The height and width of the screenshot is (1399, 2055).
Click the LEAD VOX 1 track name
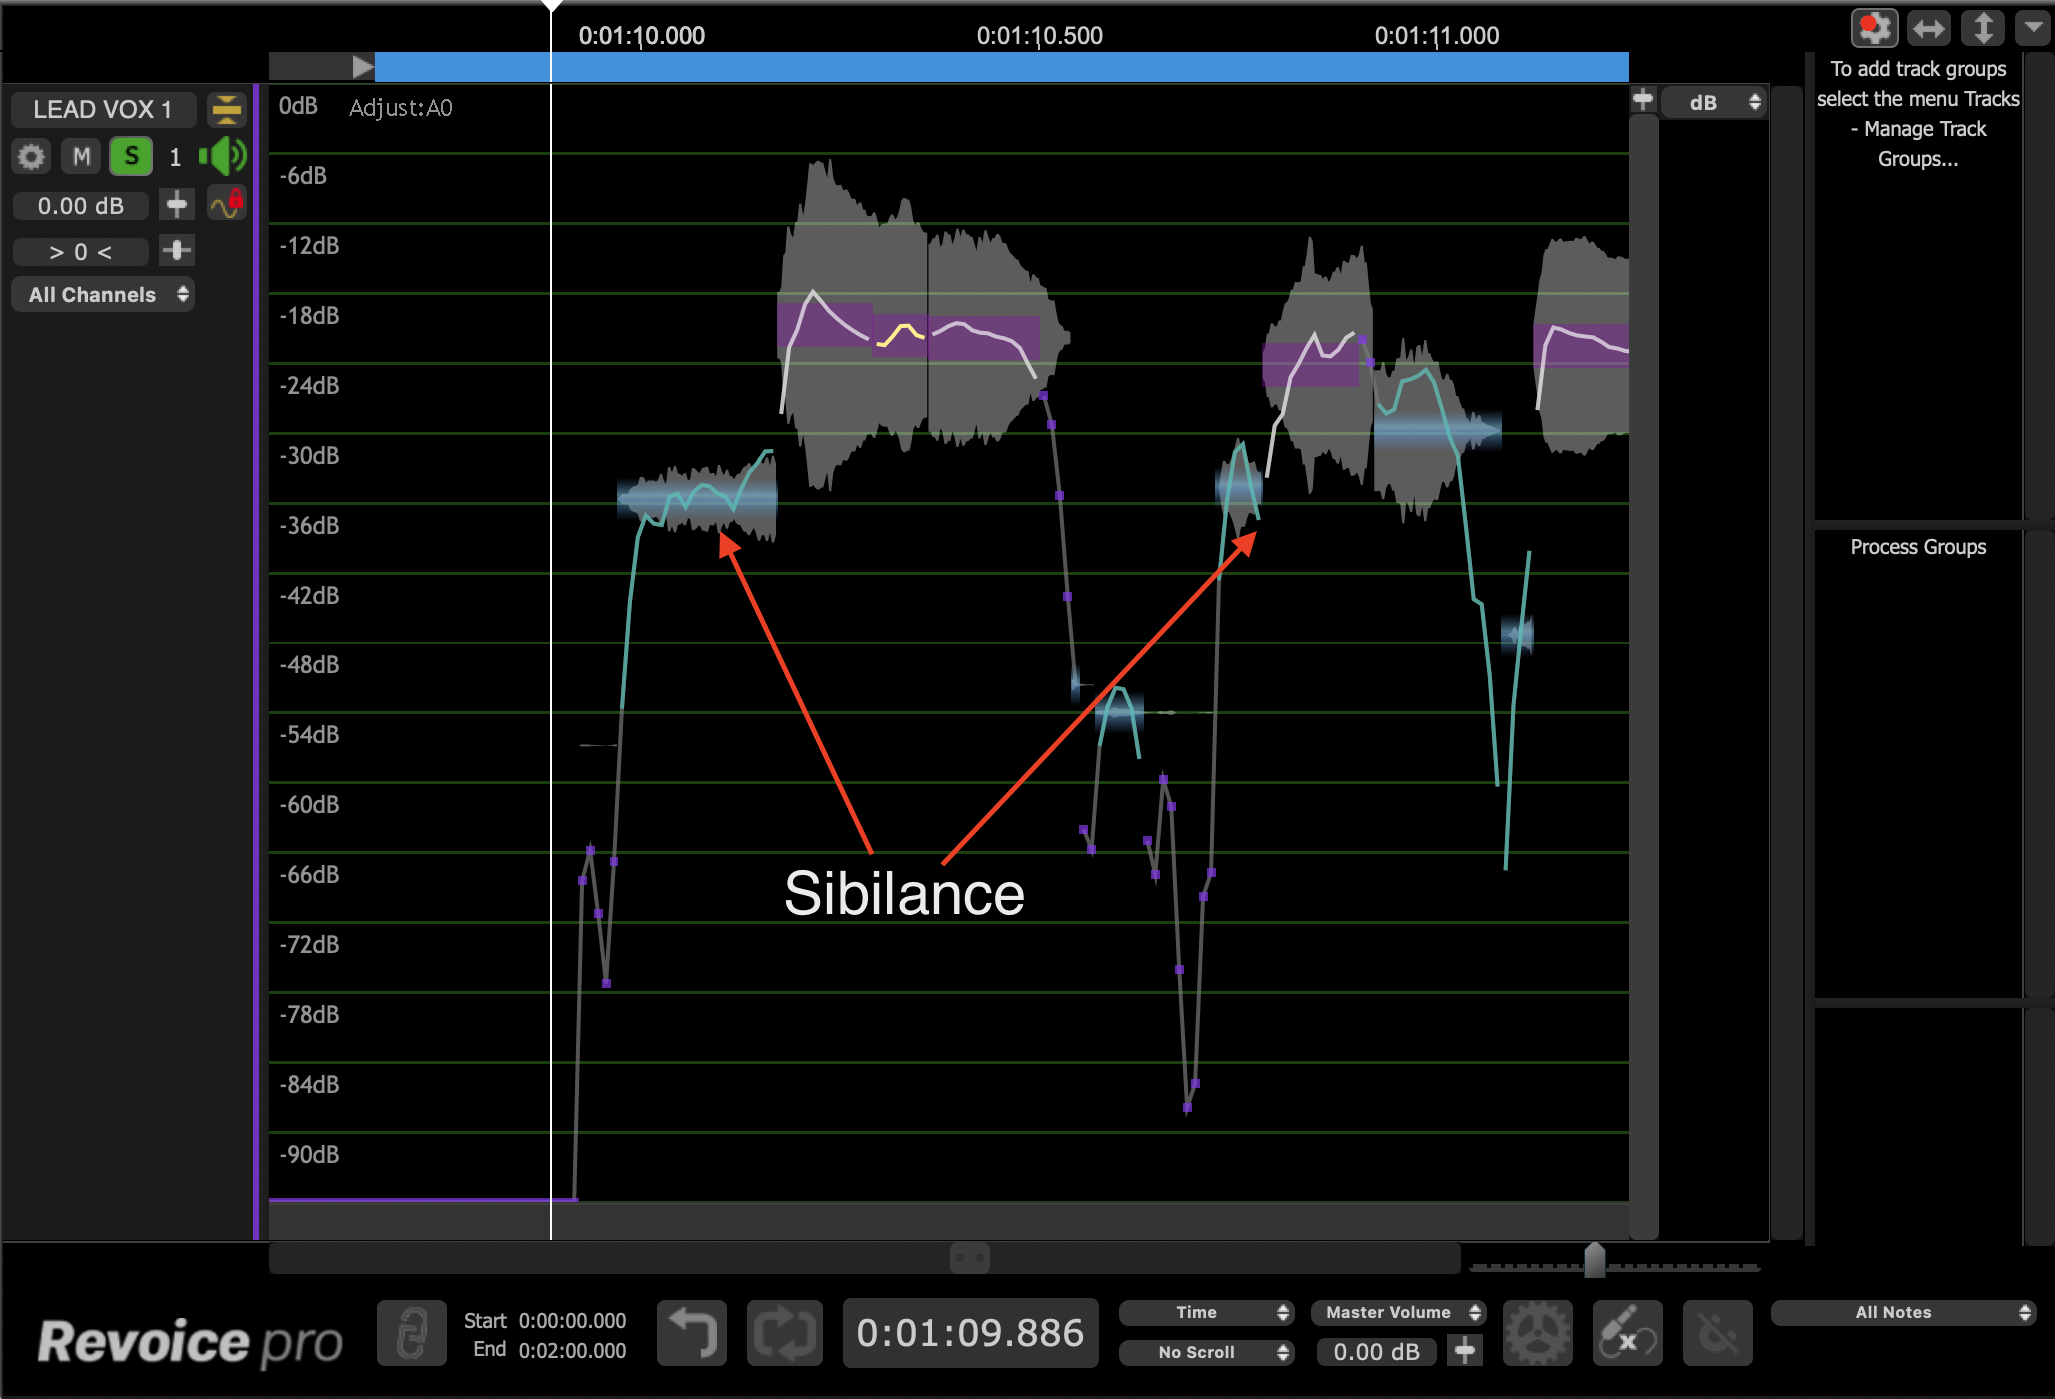pyautogui.click(x=103, y=109)
